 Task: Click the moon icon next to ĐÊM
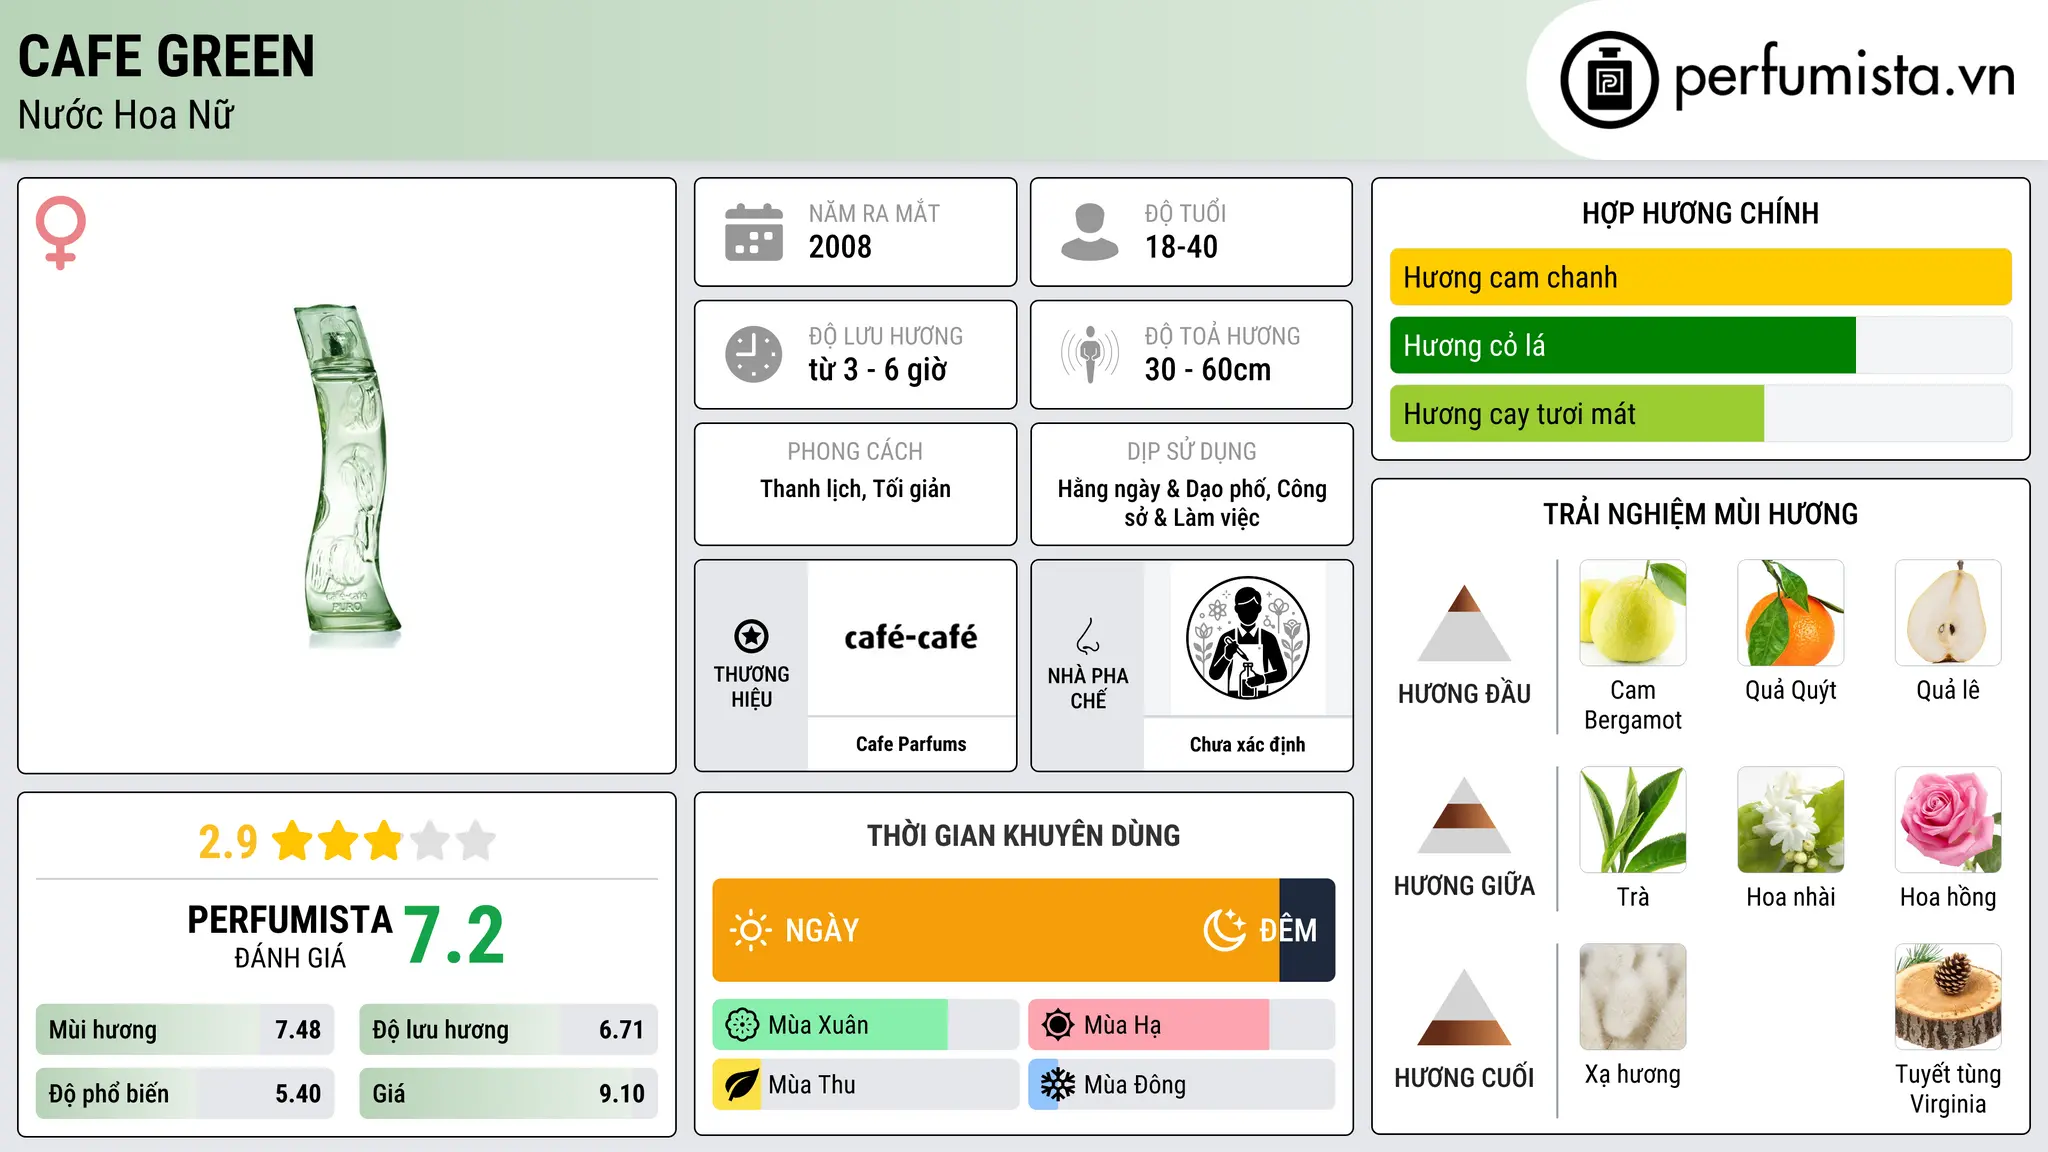[1225, 930]
